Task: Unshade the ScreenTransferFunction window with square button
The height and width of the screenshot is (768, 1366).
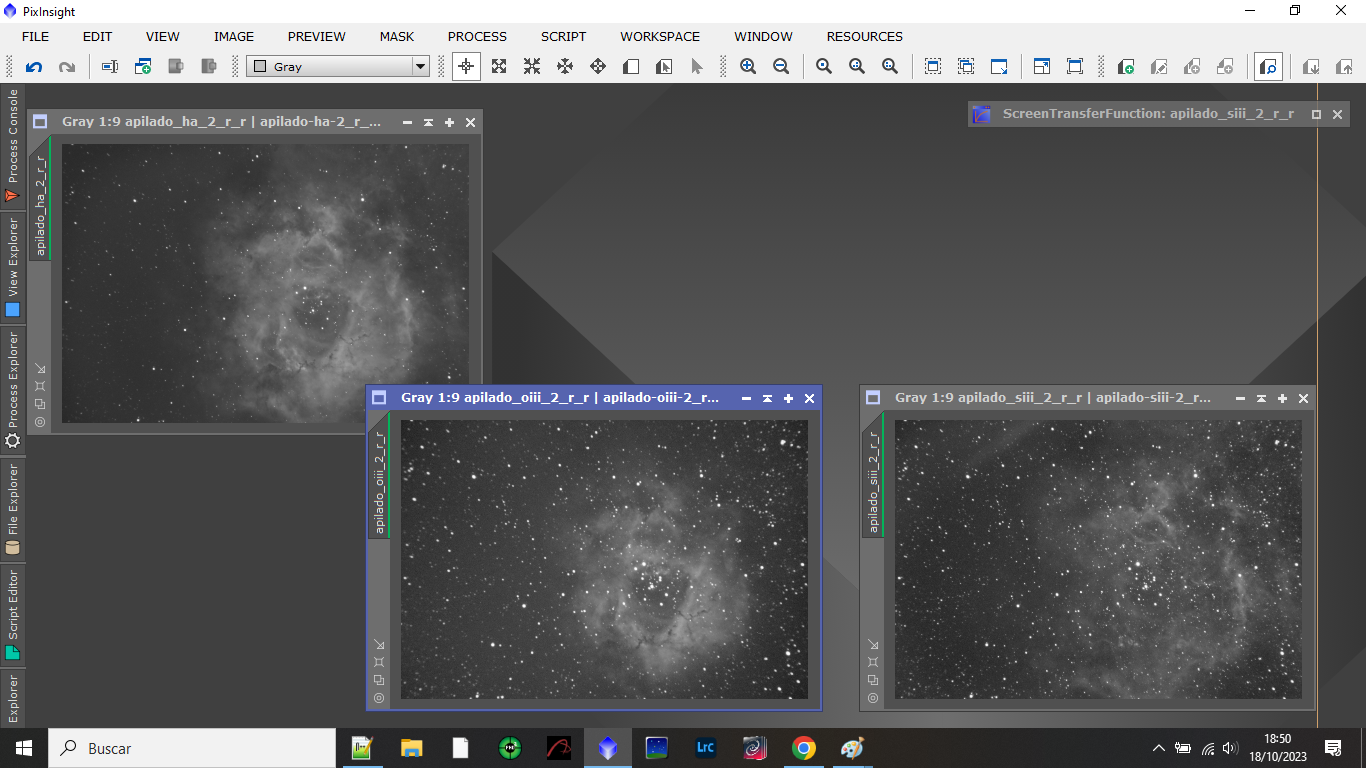Action: (1316, 114)
